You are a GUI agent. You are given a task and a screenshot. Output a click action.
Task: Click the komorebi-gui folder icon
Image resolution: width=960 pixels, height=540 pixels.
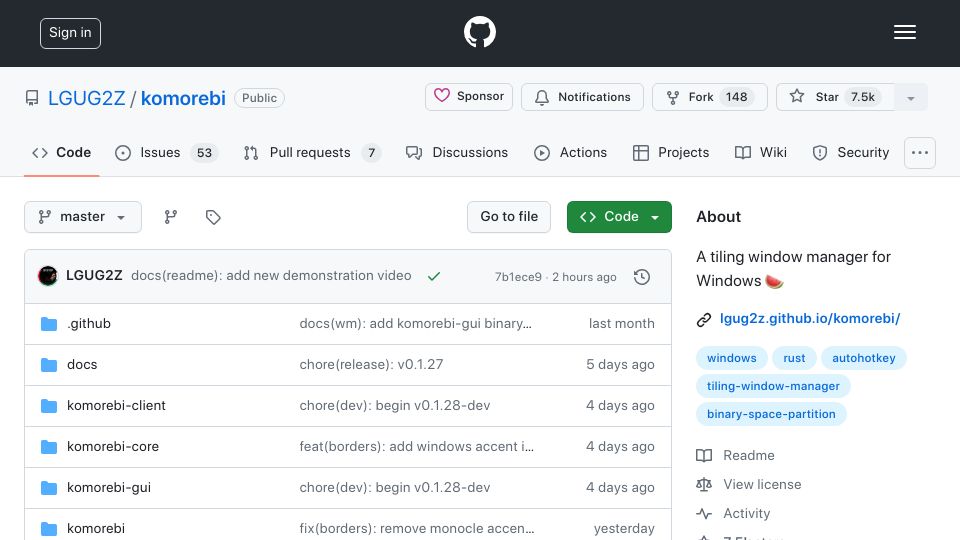tap(49, 488)
